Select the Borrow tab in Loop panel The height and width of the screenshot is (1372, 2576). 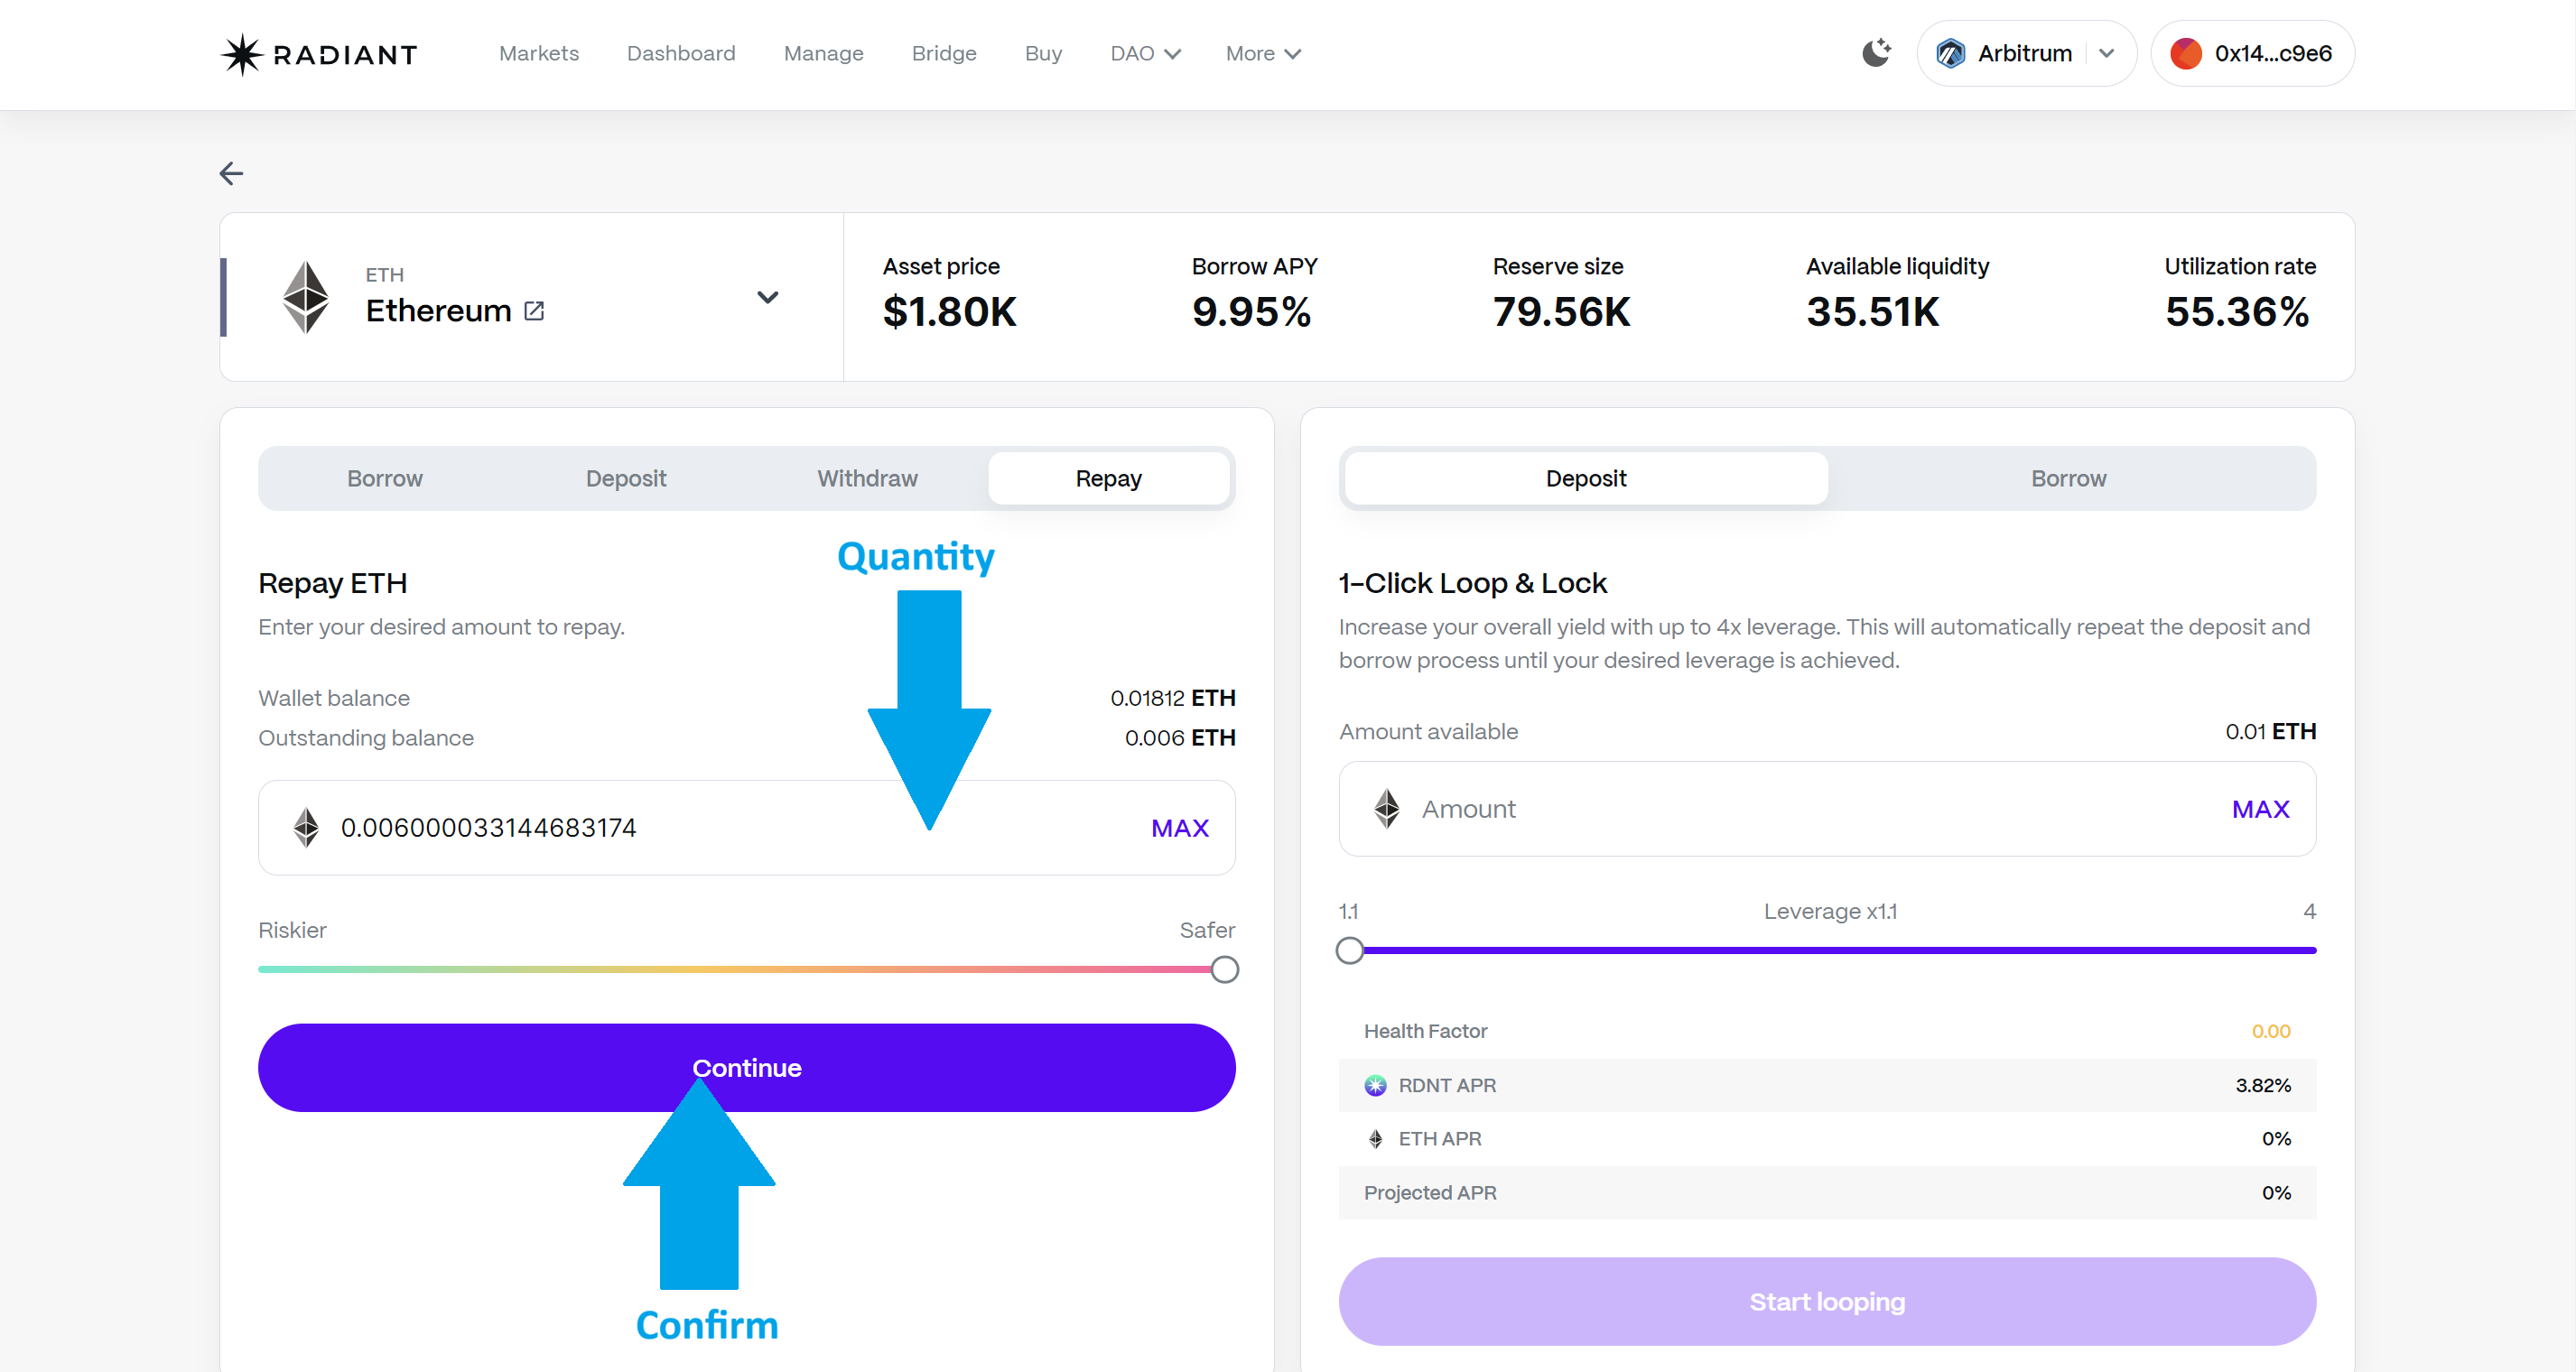coord(2068,478)
